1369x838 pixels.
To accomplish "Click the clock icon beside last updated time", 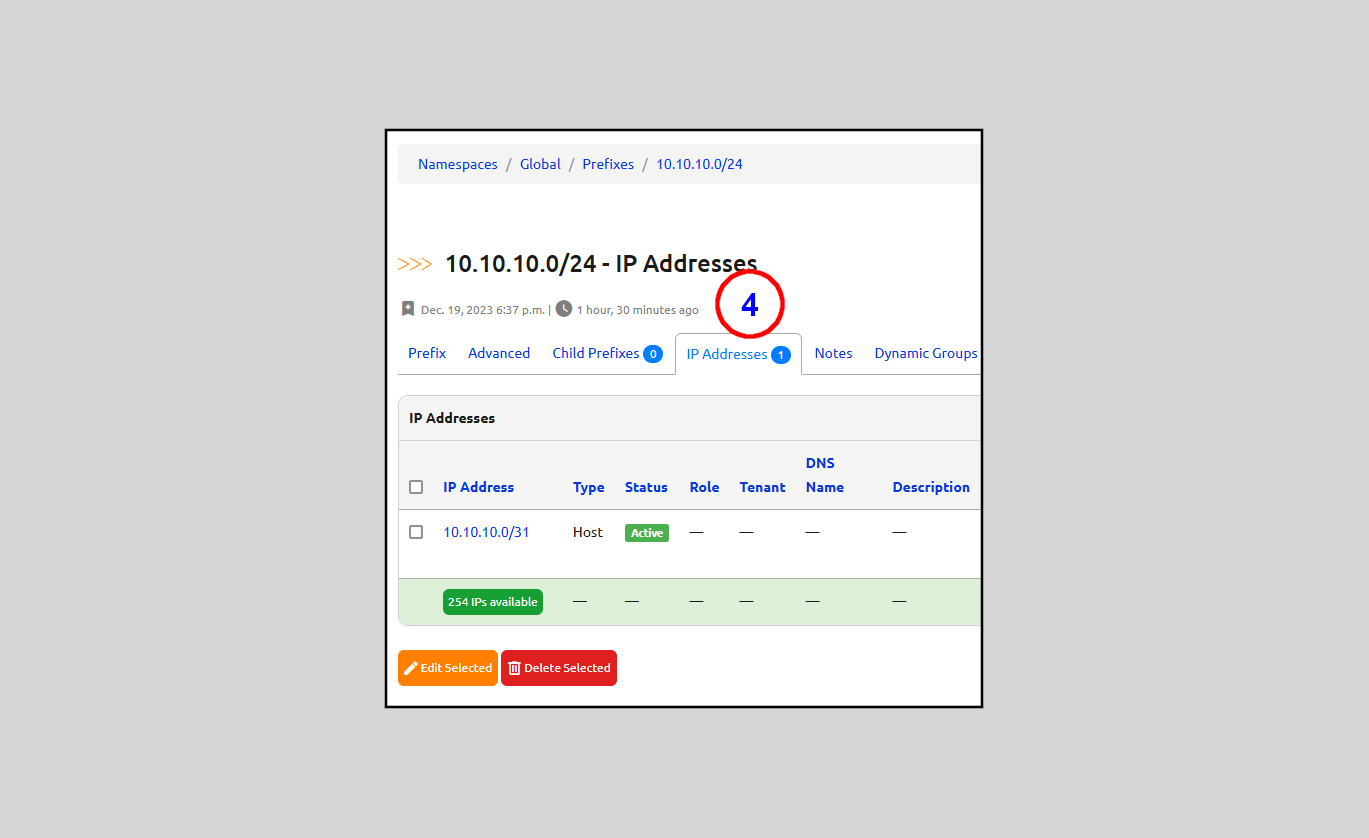I will tap(564, 309).
